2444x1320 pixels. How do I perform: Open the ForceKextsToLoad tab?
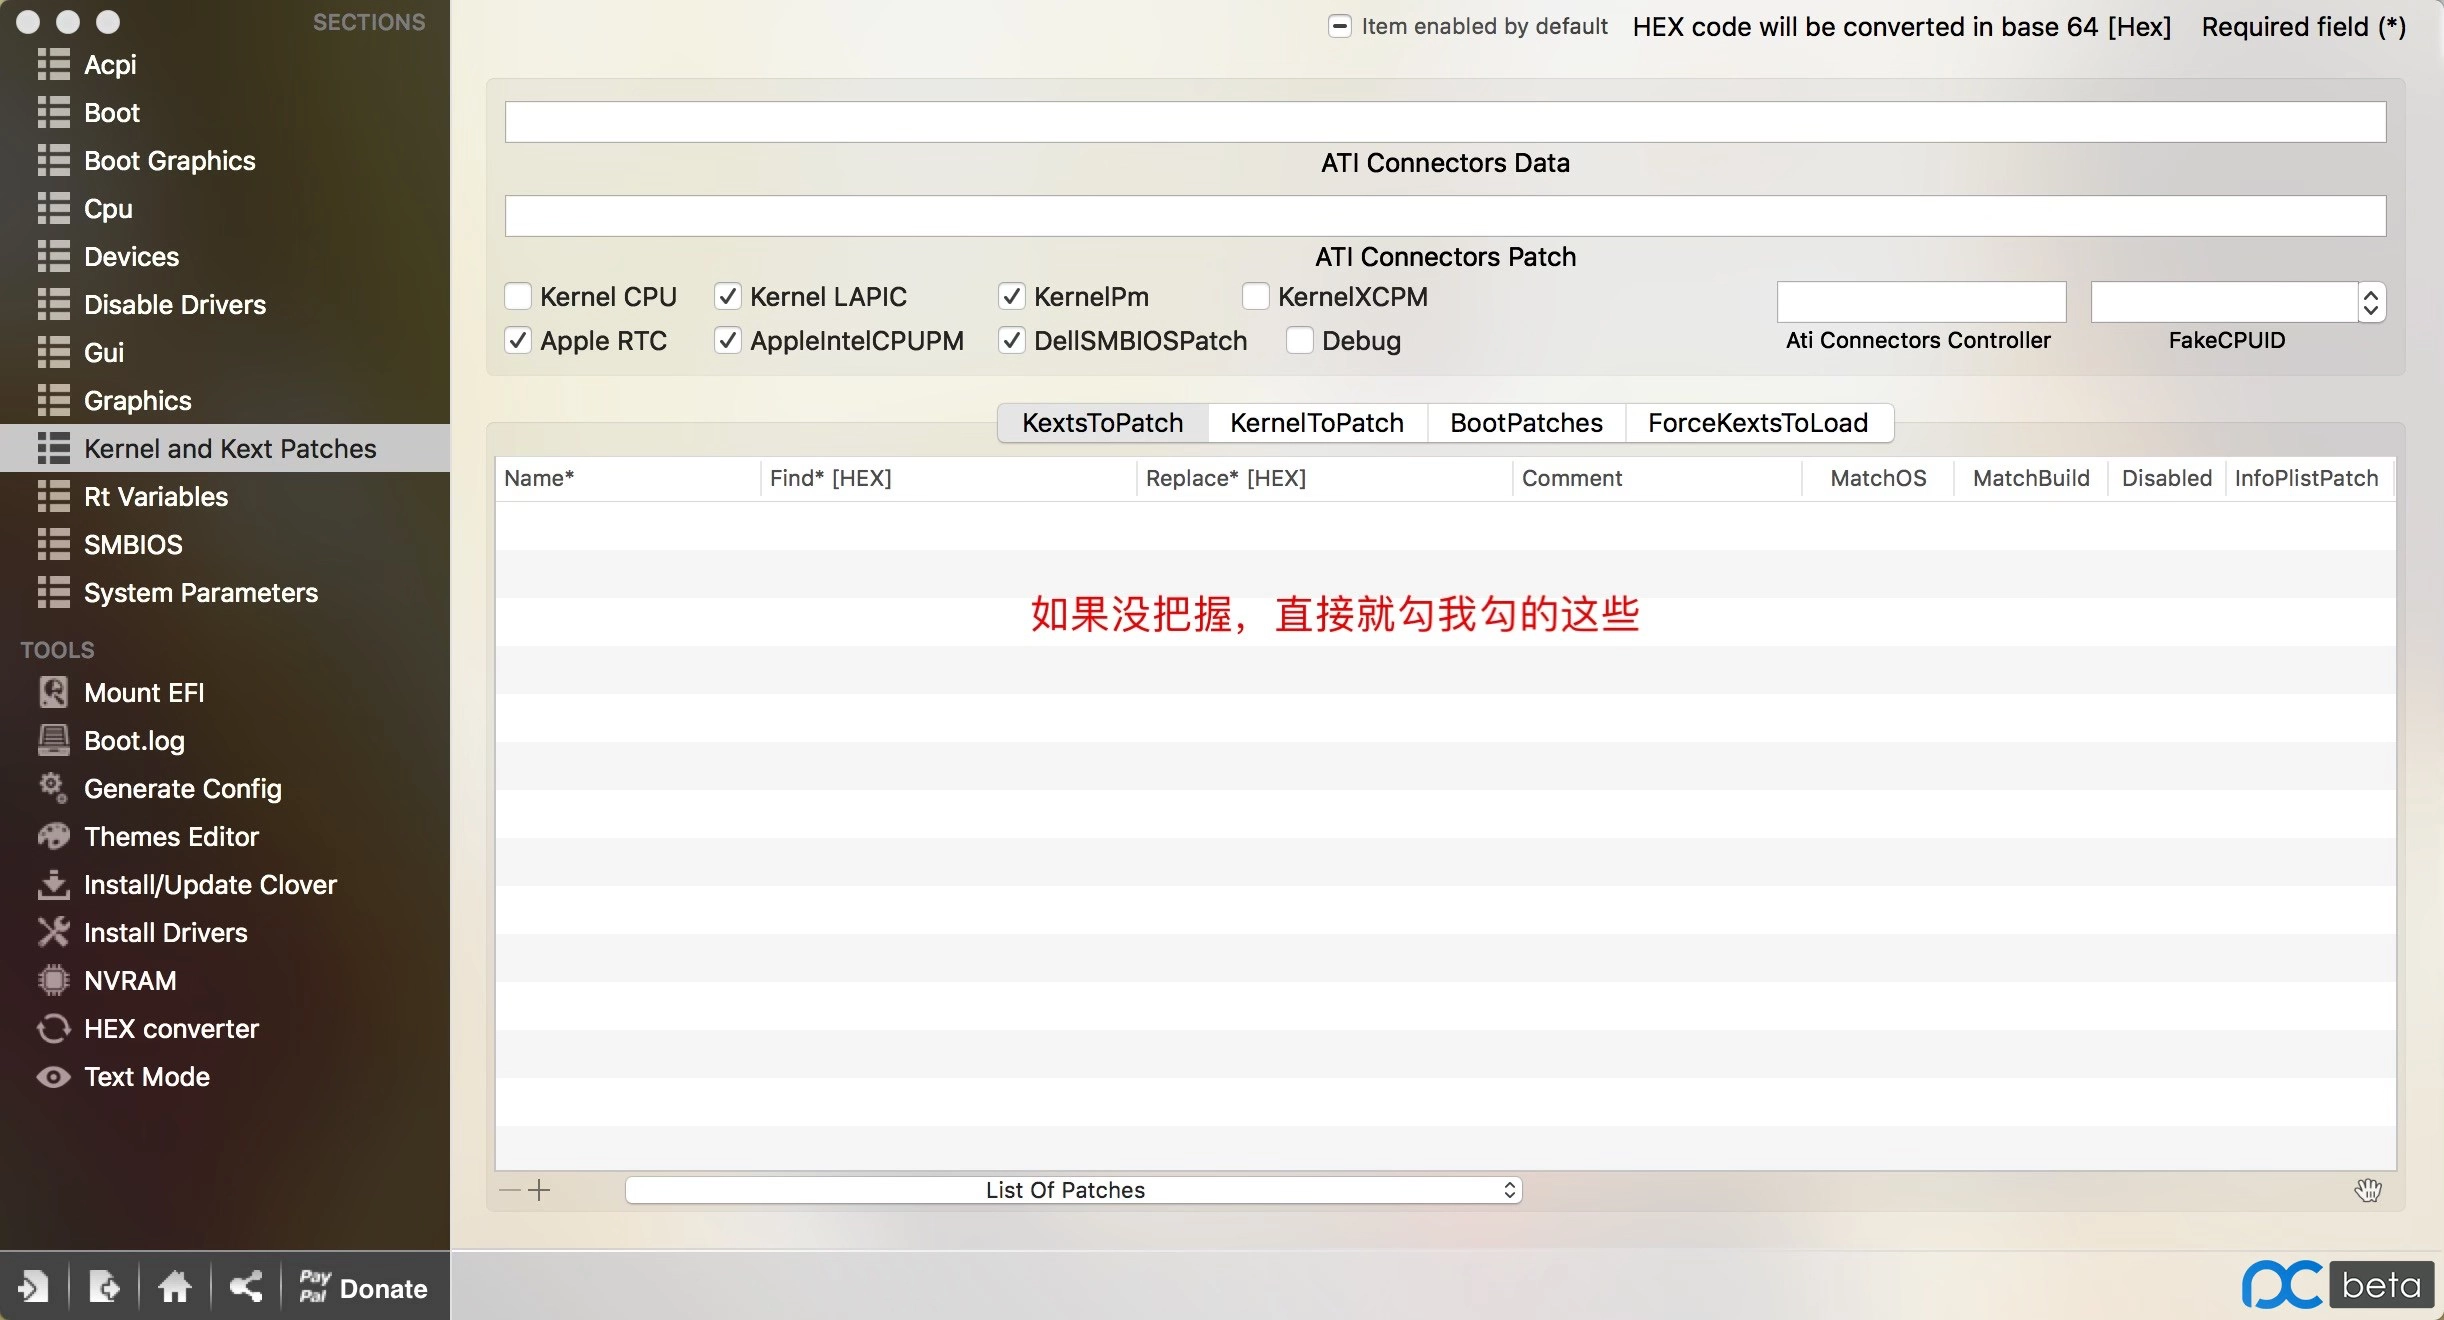click(x=1759, y=423)
